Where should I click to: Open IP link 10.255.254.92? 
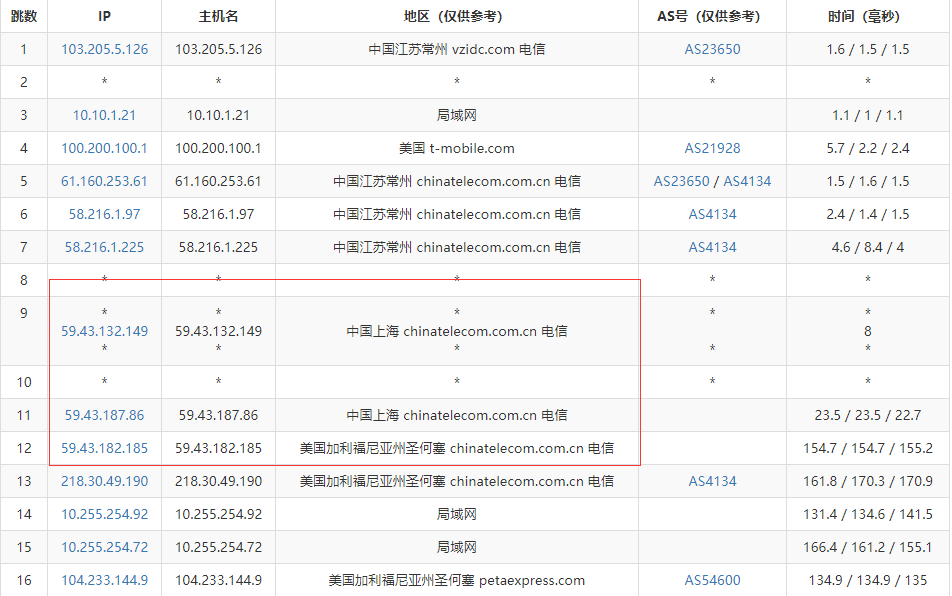pyautogui.click(x=104, y=514)
